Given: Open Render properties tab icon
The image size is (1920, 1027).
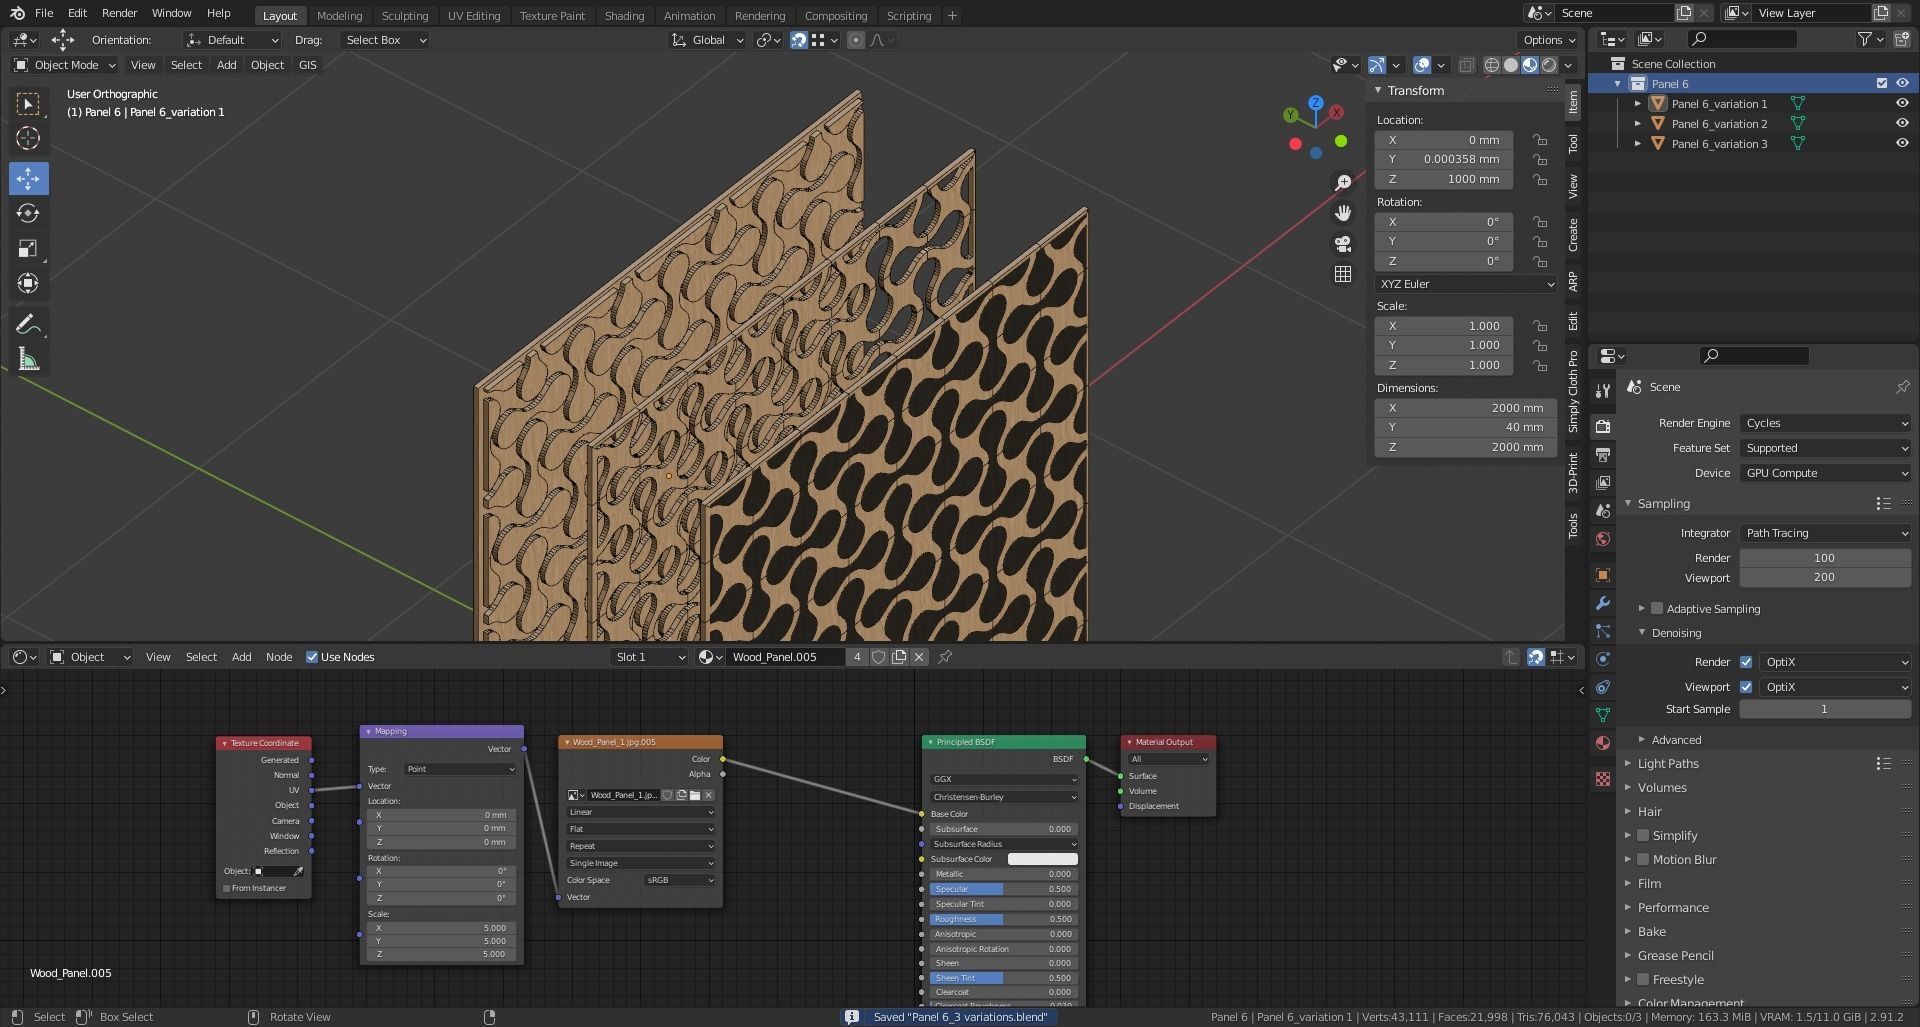Looking at the screenshot, I should point(1603,426).
